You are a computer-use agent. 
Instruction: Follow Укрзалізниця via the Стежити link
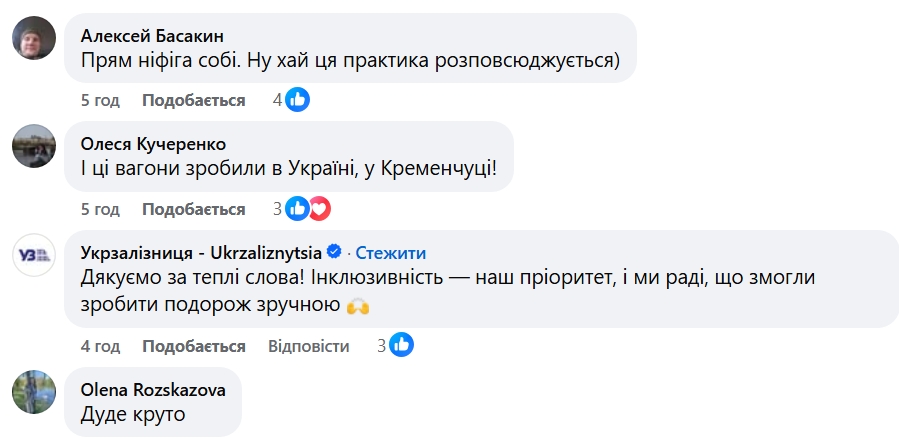[x=391, y=251]
